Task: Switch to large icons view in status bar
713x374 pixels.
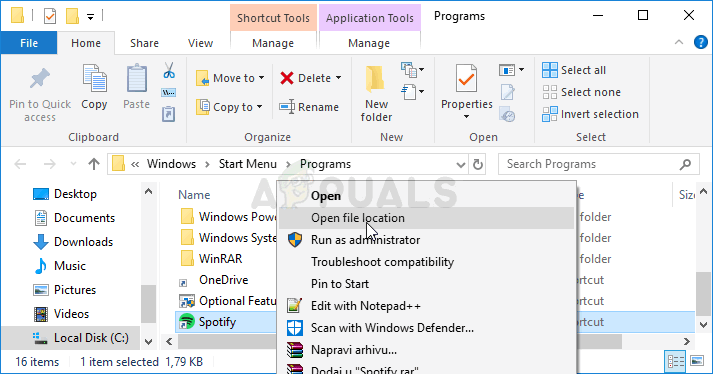Action: tap(697, 362)
